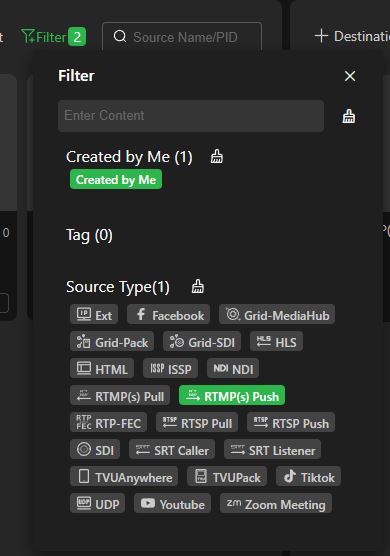
Task: Close the Filter panel
Action: [350, 76]
